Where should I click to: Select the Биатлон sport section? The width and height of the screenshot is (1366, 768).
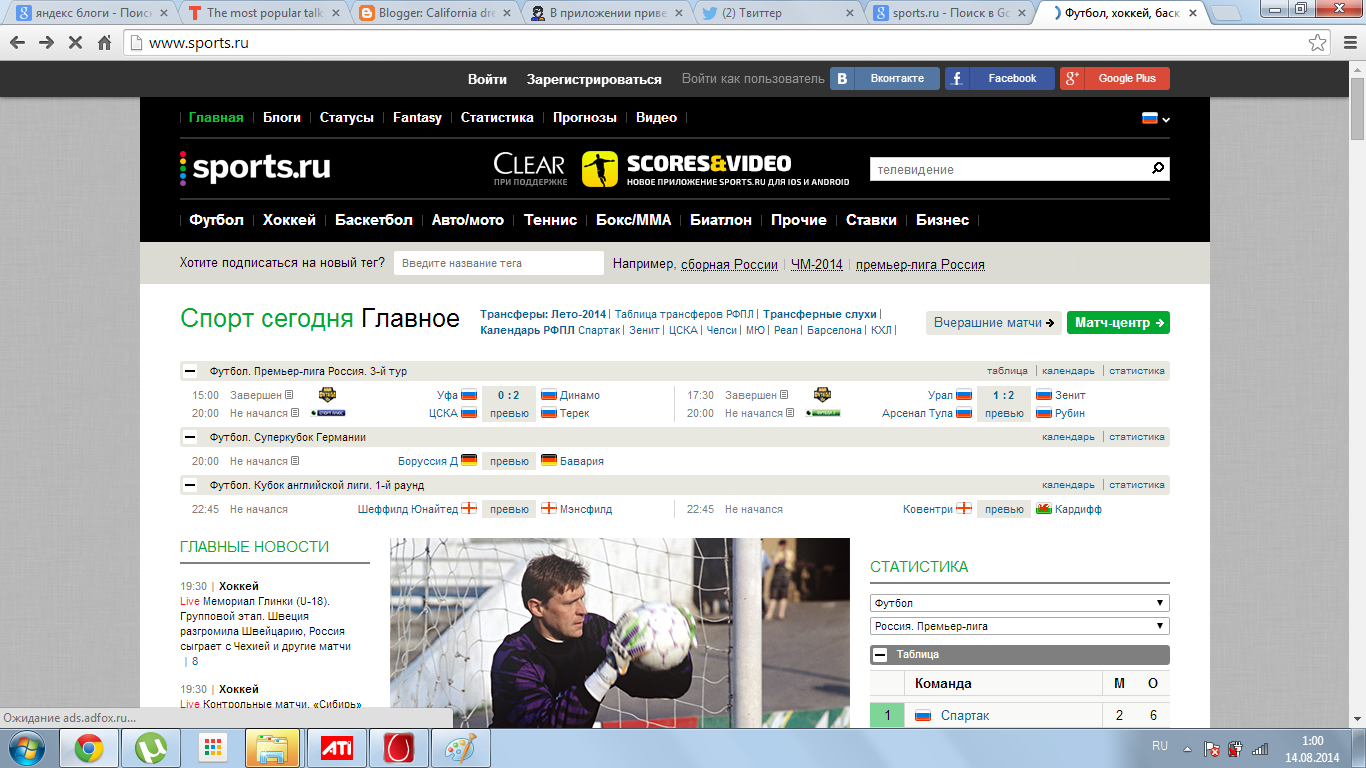tap(719, 220)
